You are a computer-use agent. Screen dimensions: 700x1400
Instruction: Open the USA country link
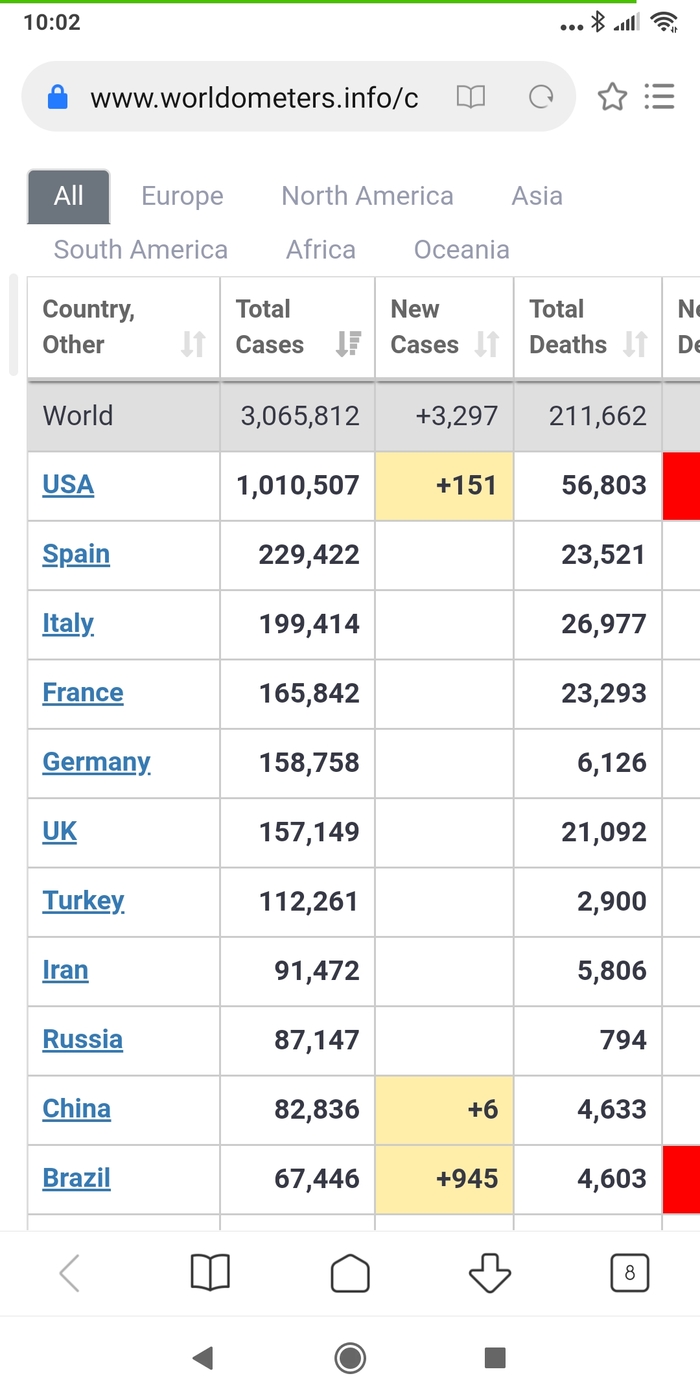(x=68, y=485)
